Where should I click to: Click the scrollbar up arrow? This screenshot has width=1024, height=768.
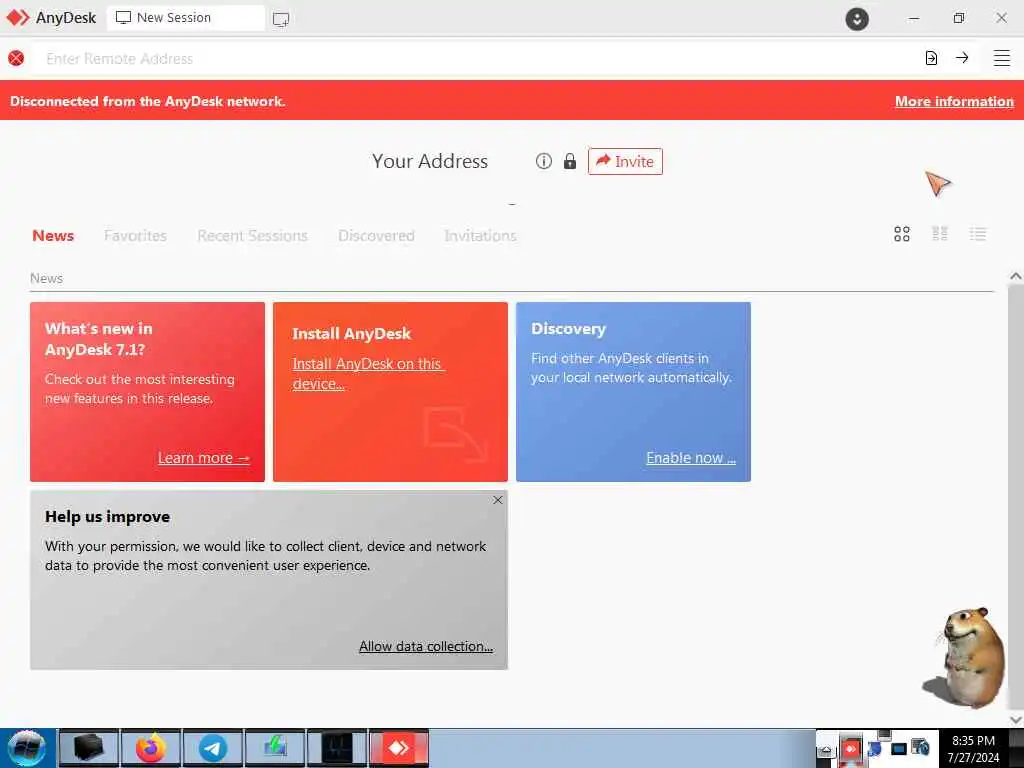[x=1016, y=276]
